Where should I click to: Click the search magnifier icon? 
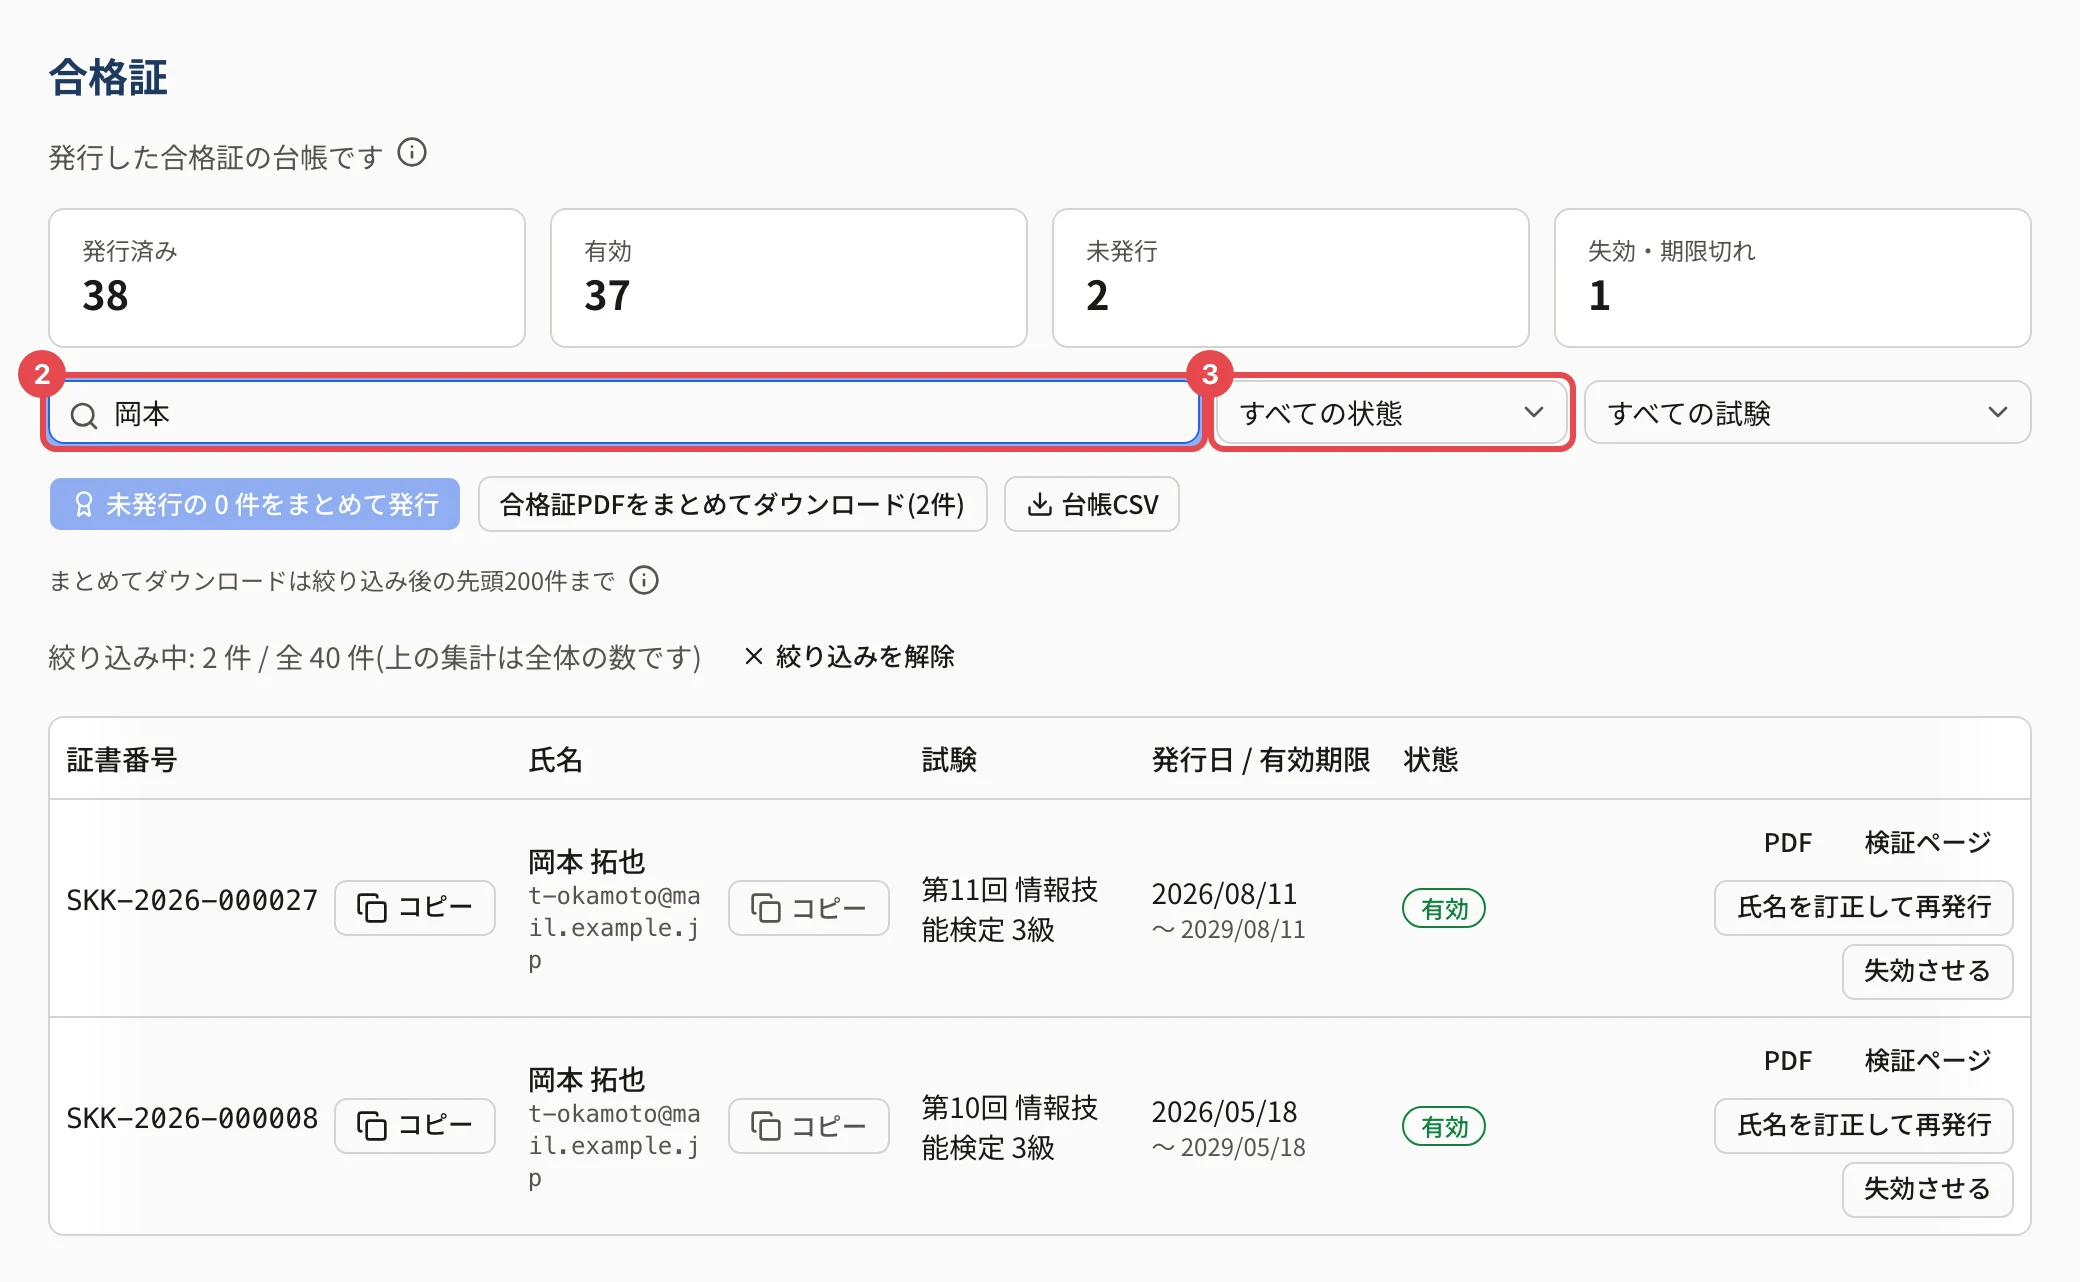pos(84,414)
